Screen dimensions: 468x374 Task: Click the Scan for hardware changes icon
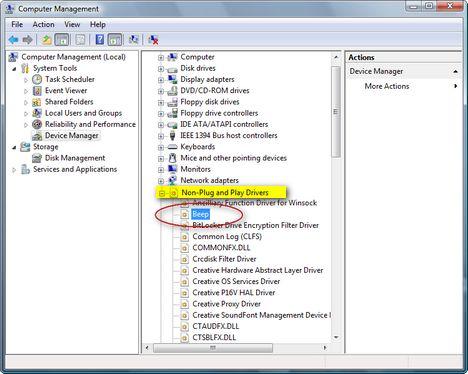[x=133, y=40]
